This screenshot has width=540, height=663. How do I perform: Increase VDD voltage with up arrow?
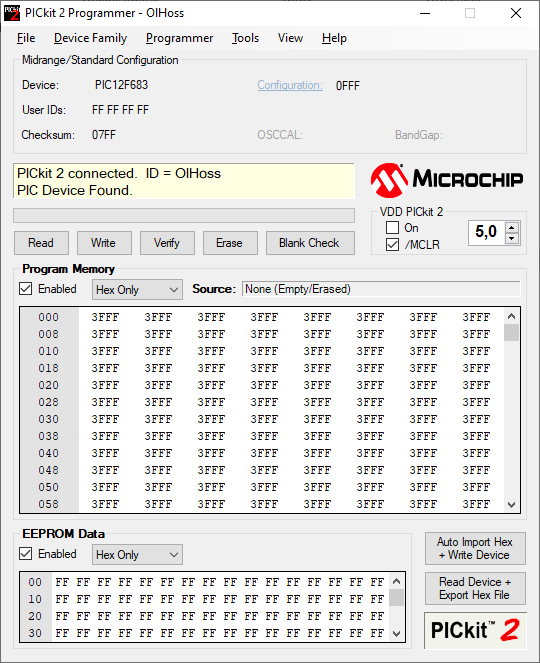pos(512,227)
